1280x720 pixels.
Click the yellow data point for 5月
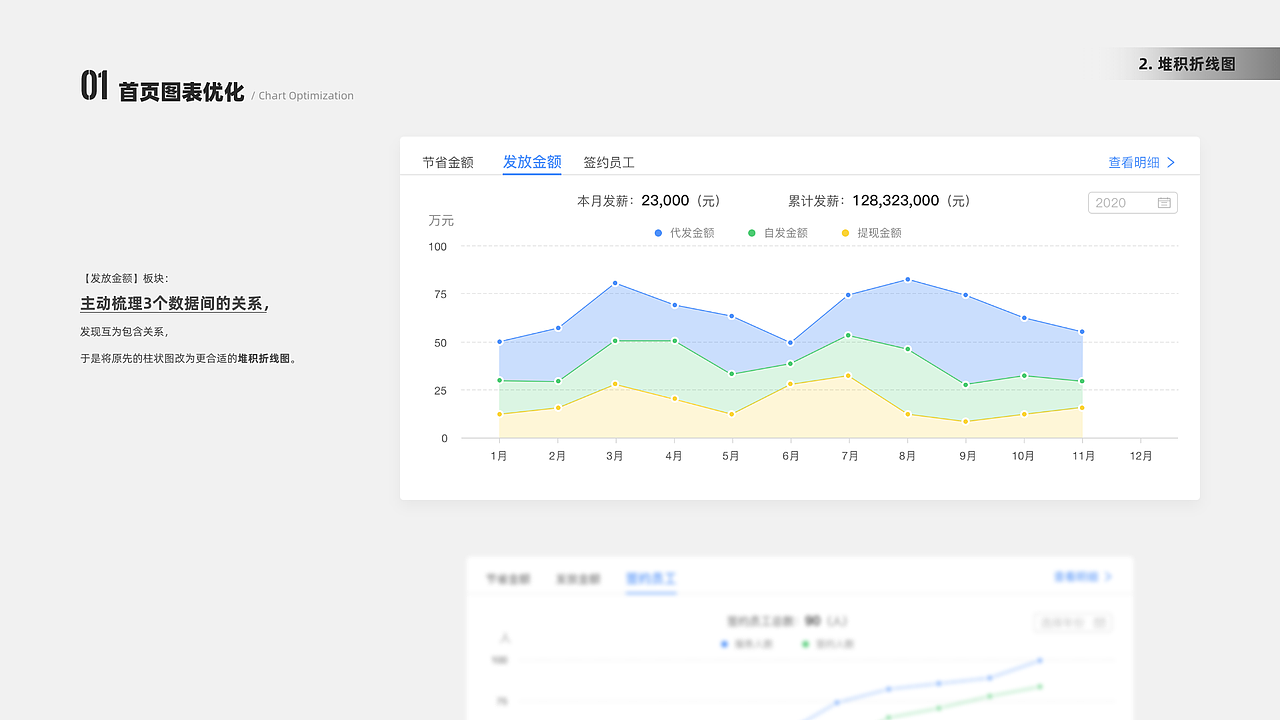(732, 414)
